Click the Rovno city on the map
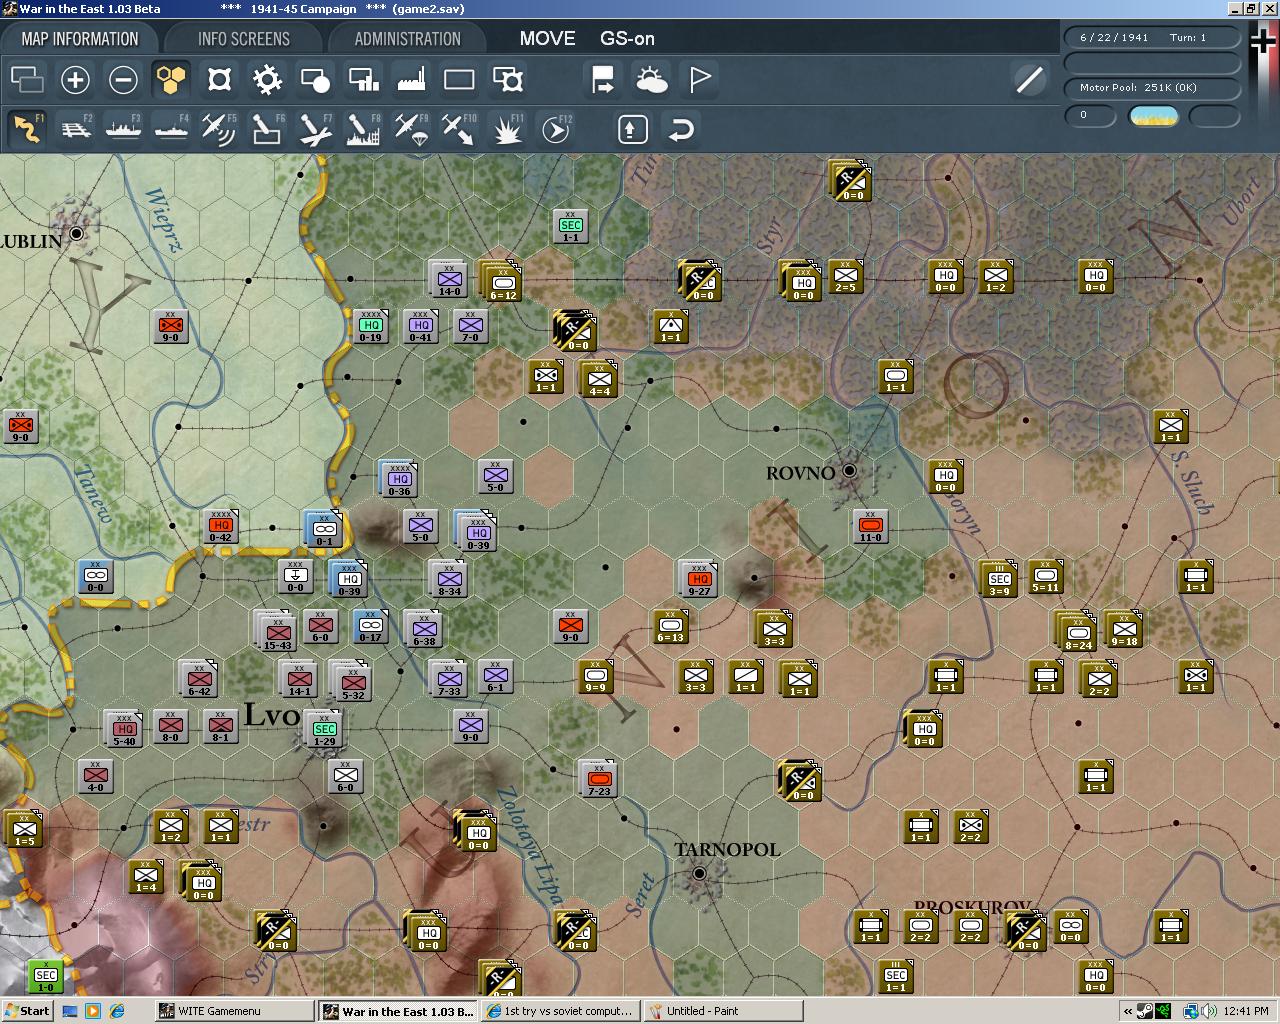The width and height of the screenshot is (1280, 1024). [849, 470]
